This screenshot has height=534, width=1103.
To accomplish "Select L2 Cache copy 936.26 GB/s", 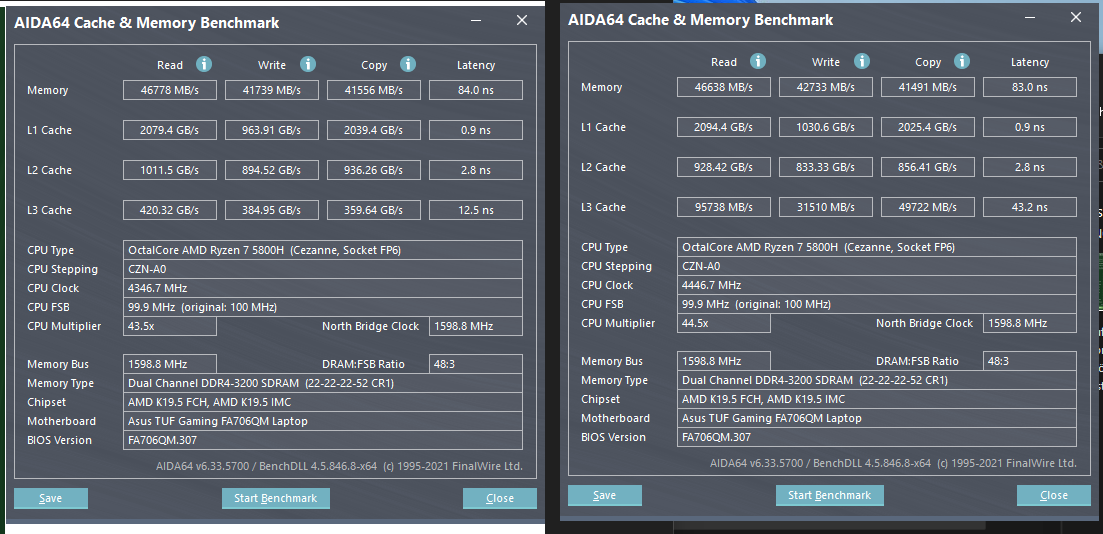I will coord(374,170).
